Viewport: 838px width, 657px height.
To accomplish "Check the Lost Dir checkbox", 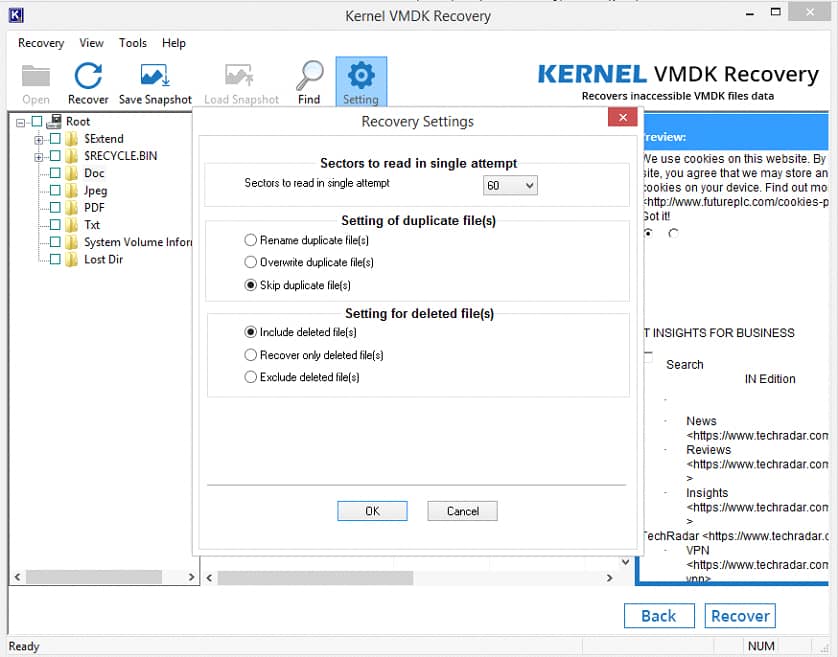I will tap(55, 259).
